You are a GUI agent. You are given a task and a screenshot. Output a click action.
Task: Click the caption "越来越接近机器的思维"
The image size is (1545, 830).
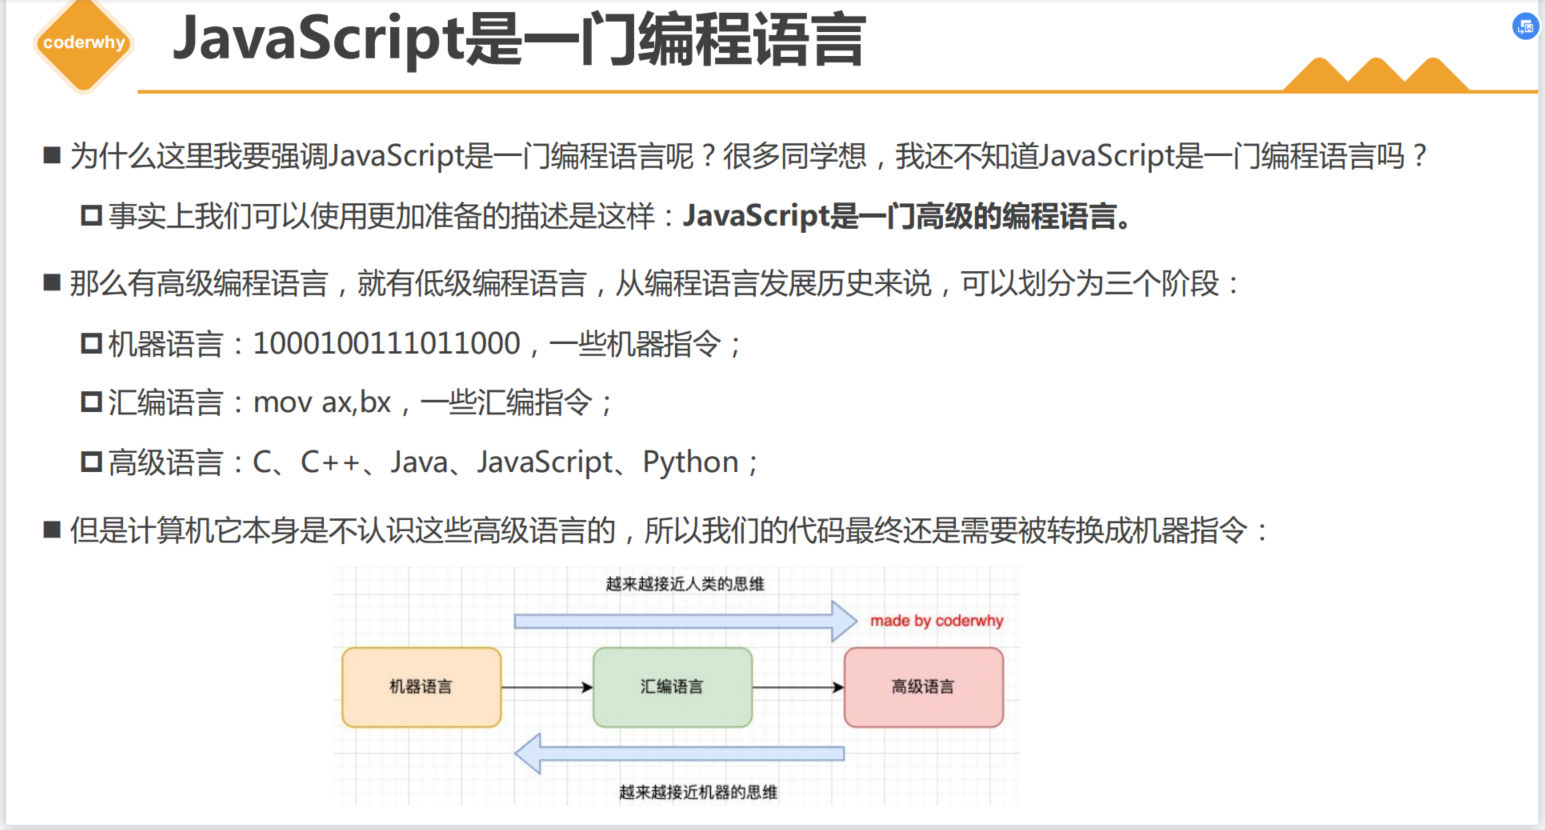pos(698,792)
